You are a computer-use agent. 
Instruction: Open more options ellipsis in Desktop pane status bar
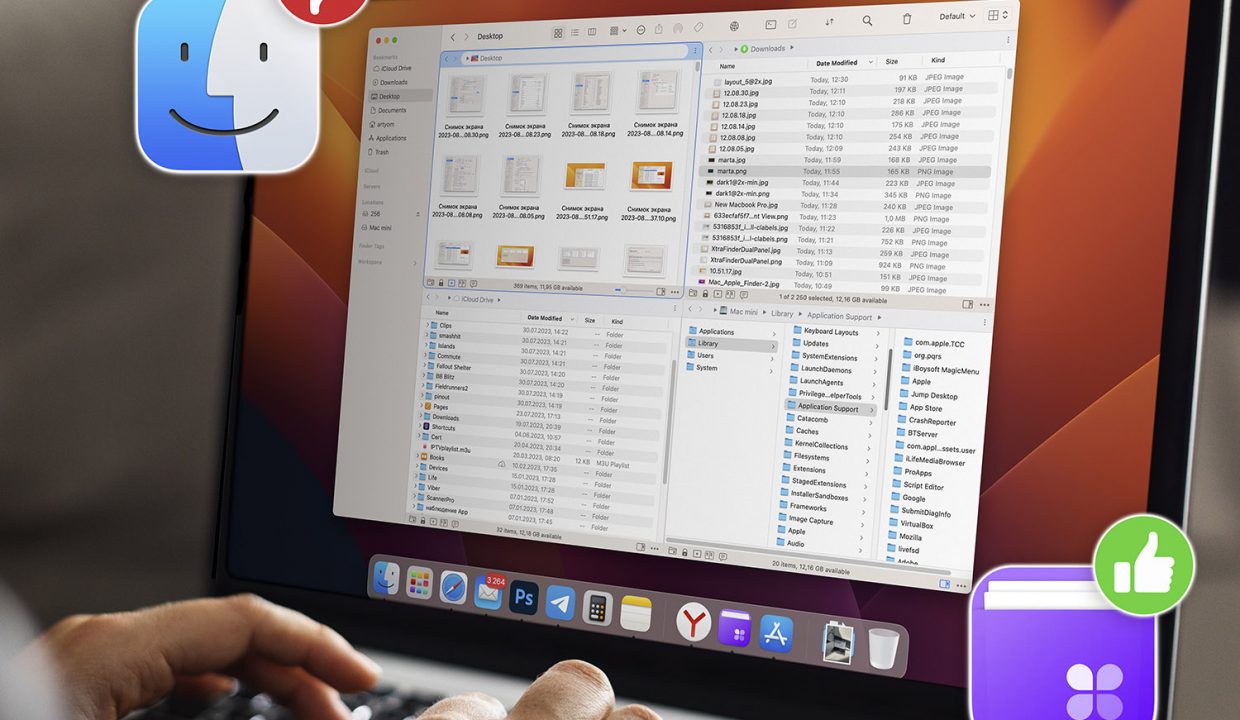pos(675,292)
